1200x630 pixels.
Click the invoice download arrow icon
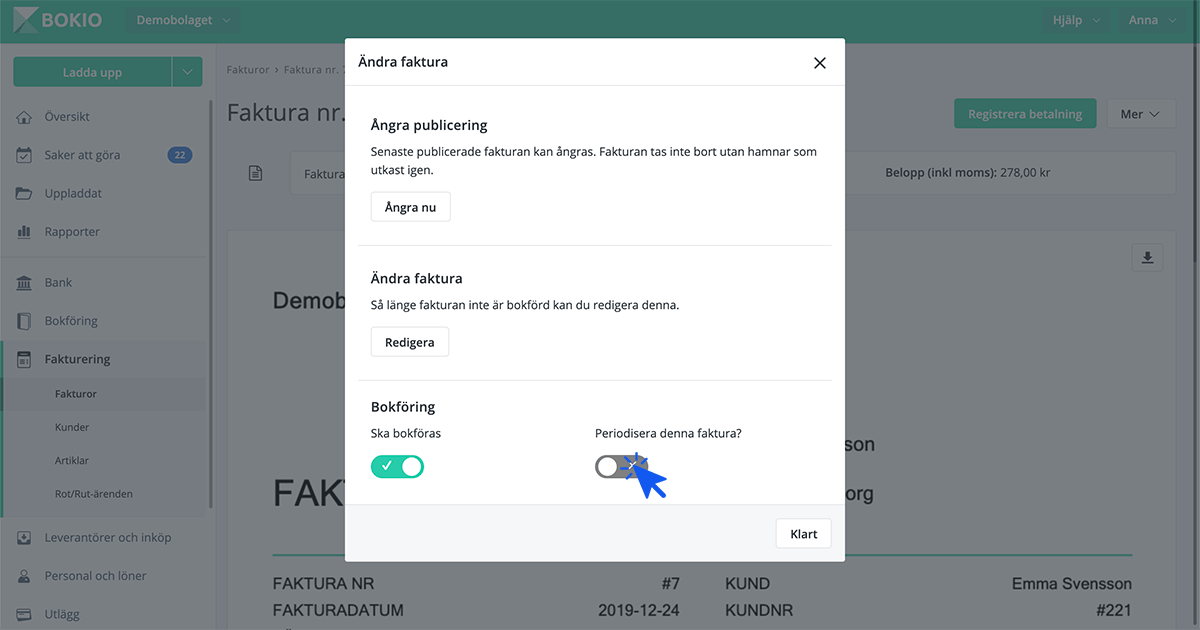tap(1147, 258)
